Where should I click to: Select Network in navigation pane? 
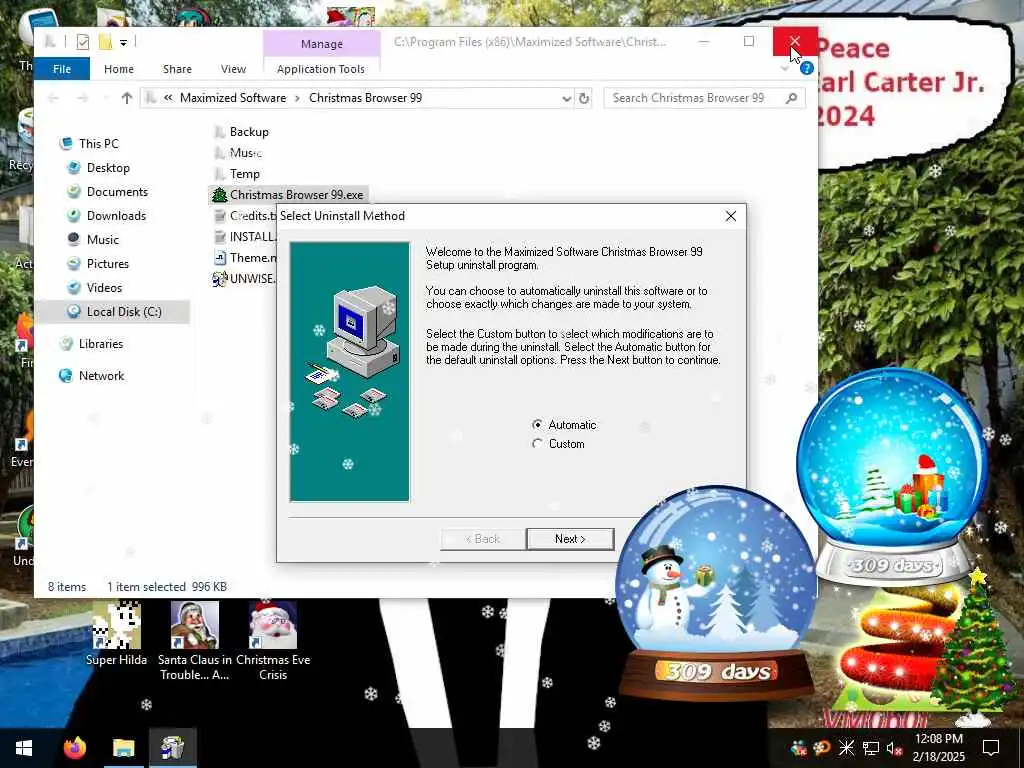[x=101, y=376]
